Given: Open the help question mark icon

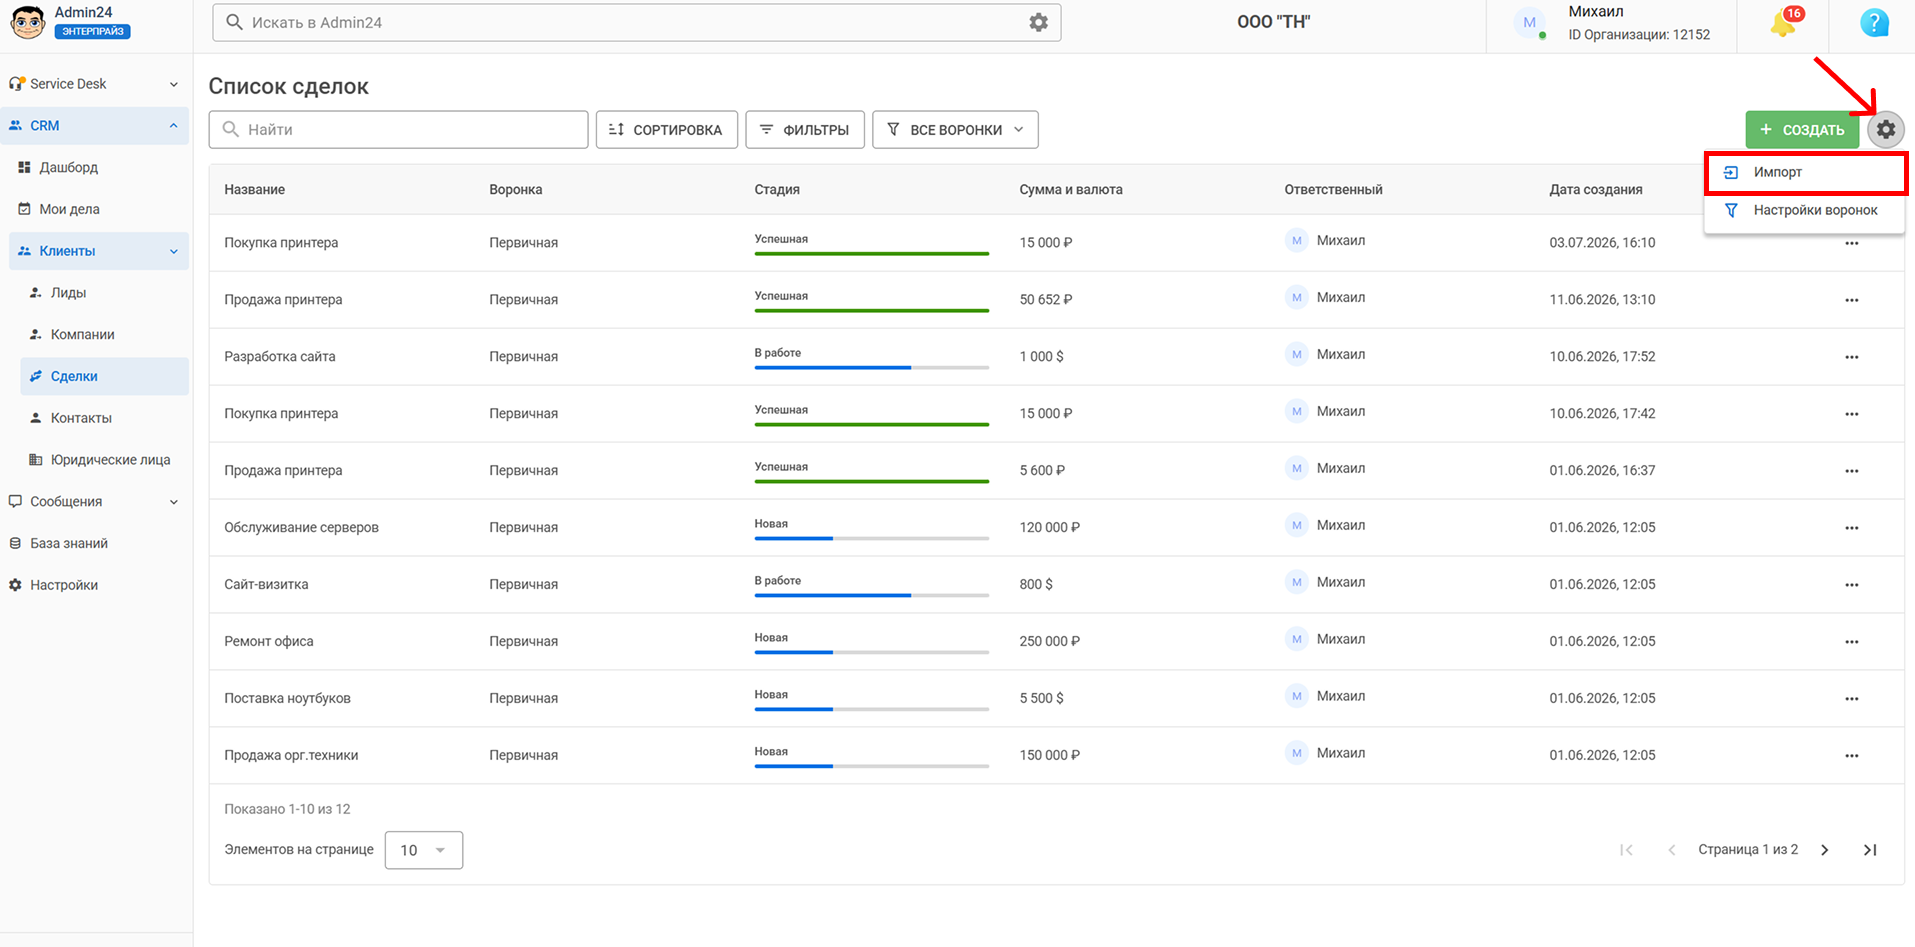Looking at the screenshot, I should point(1874,23).
